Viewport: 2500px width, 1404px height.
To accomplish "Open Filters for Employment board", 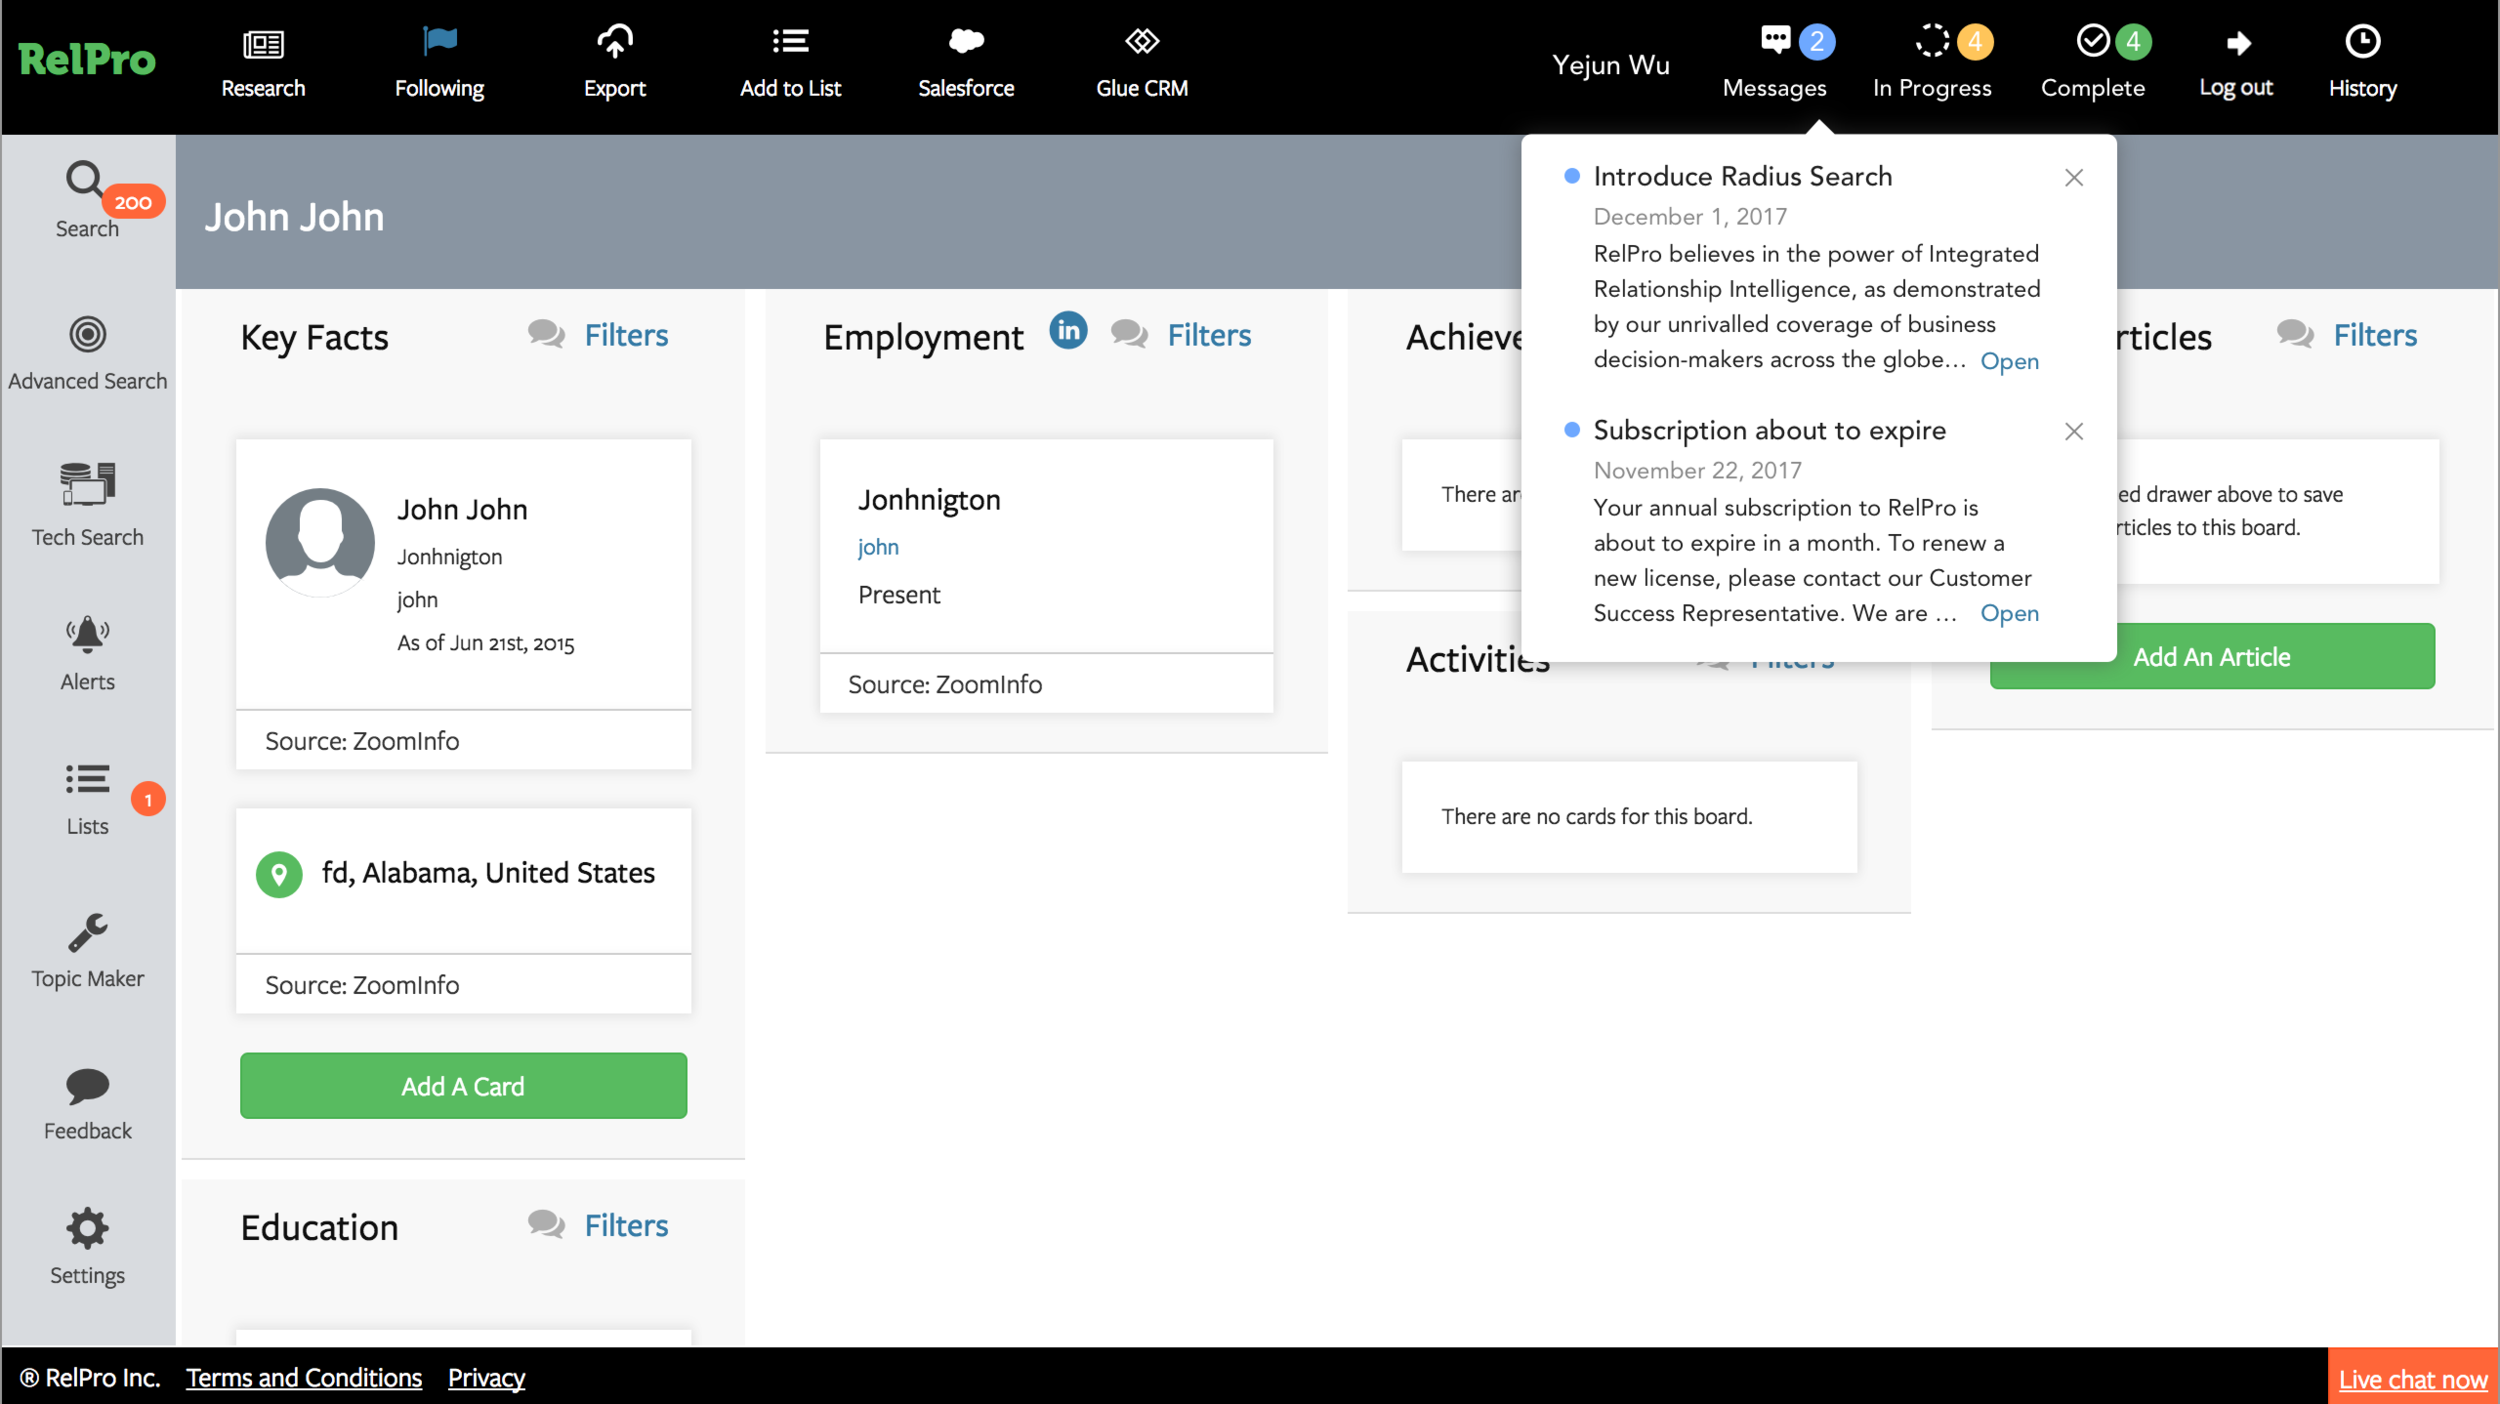I will tap(1209, 335).
